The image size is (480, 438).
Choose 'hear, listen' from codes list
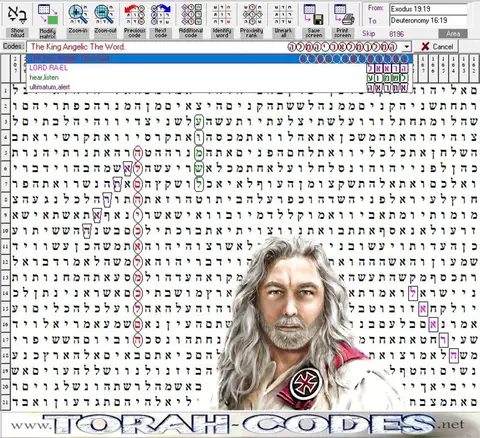click(x=219, y=78)
